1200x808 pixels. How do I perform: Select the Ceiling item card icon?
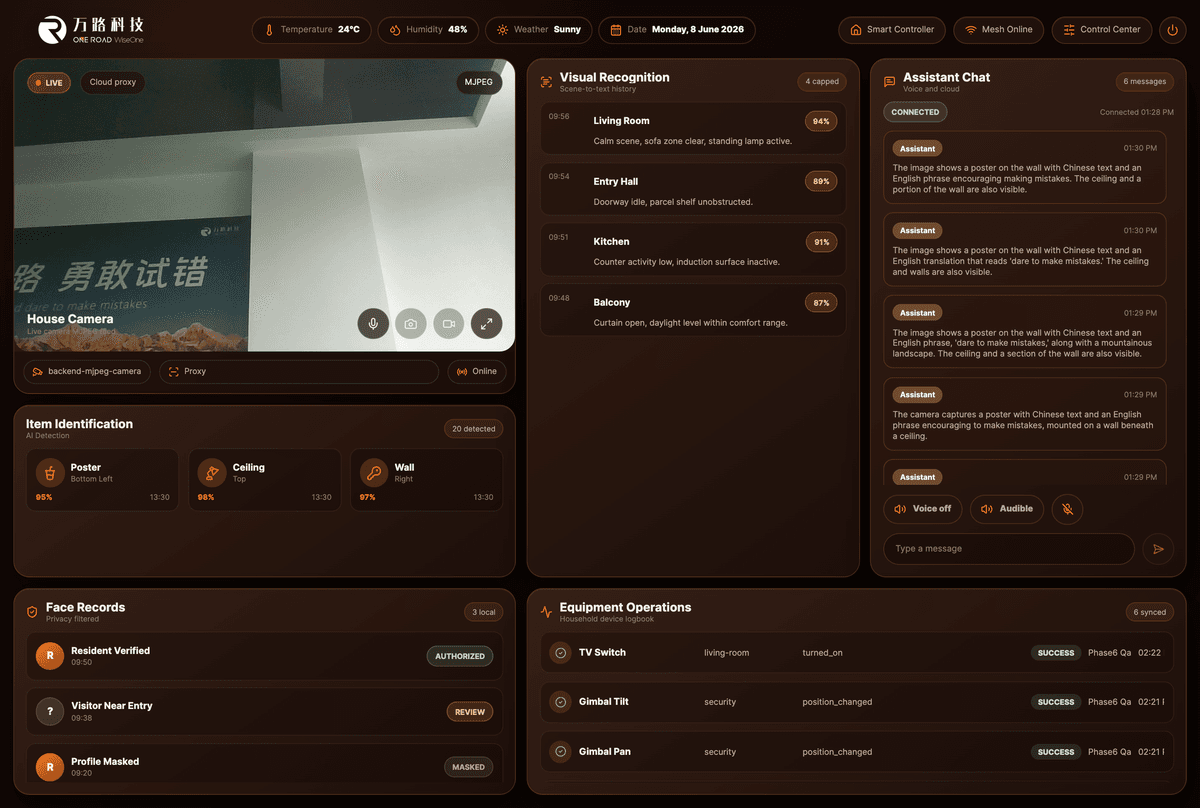211,472
